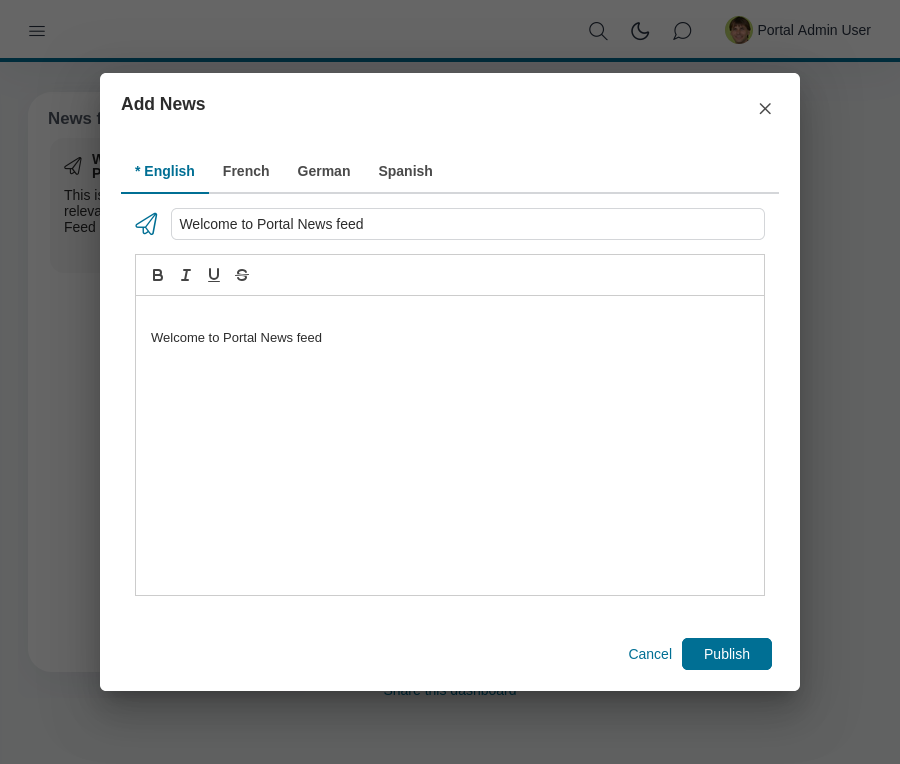
Task: Switch to the German tab
Action: [323, 171]
